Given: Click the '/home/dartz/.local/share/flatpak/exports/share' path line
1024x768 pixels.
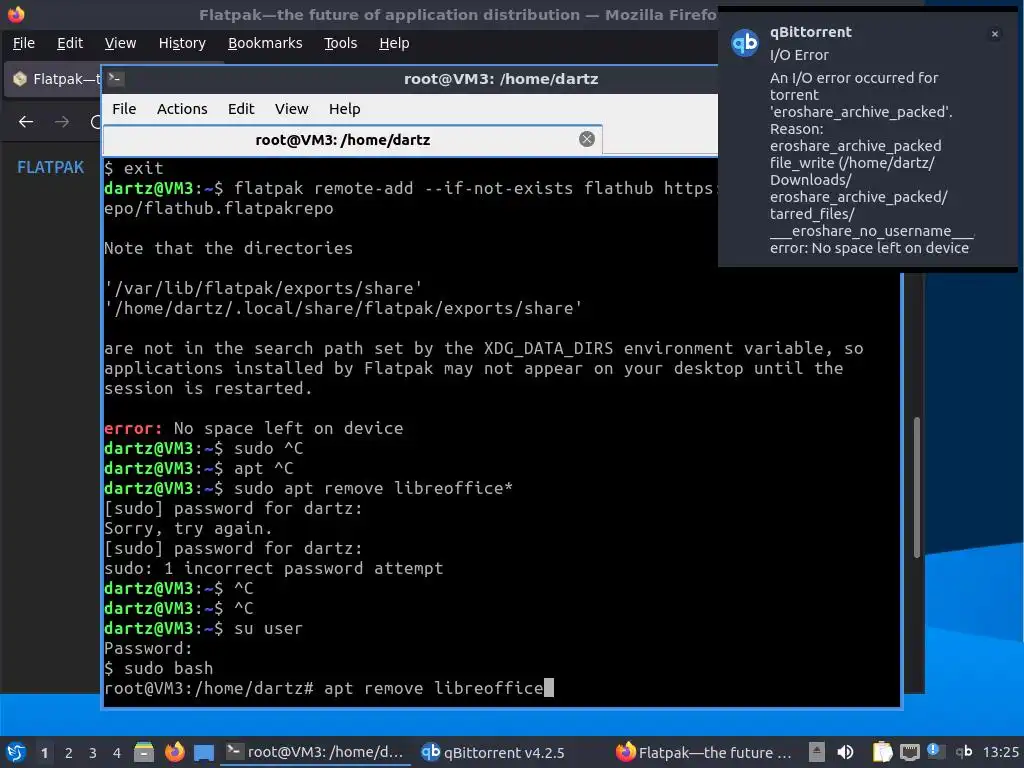Looking at the screenshot, I should click(x=343, y=308).
